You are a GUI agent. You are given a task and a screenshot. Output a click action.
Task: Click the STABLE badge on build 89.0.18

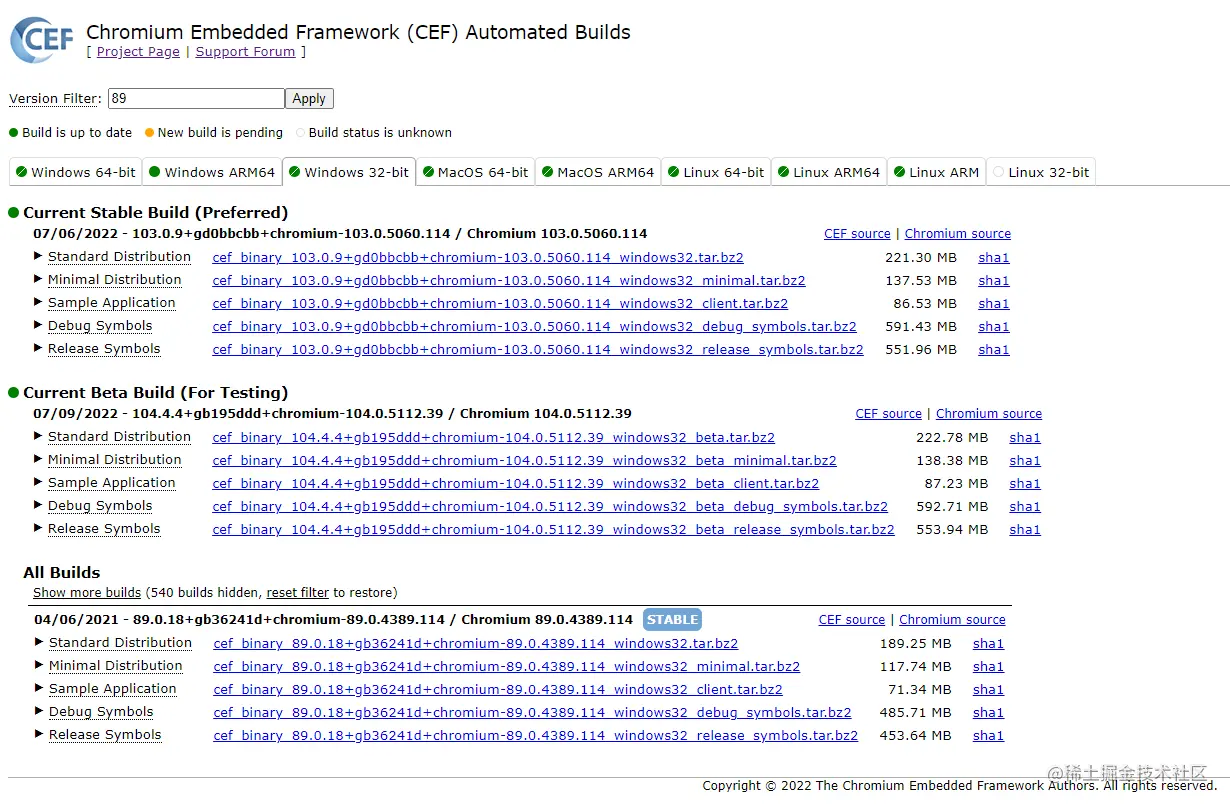tap(672, 619)
